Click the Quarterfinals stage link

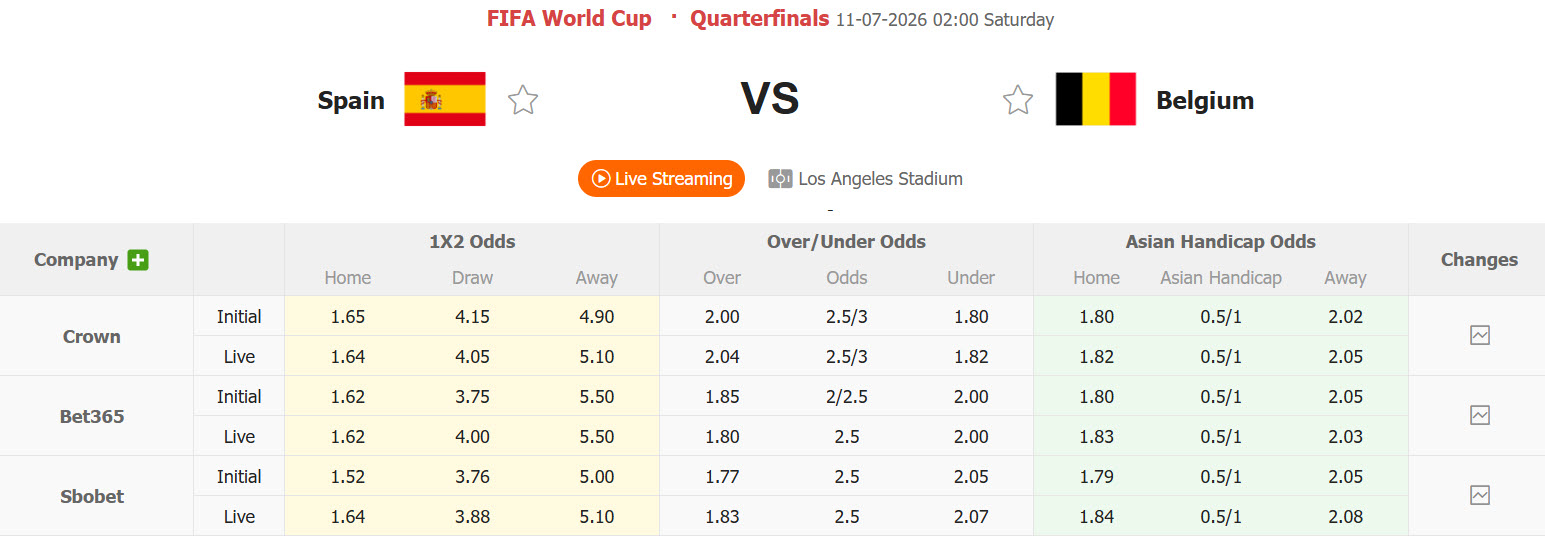(760, 19)
